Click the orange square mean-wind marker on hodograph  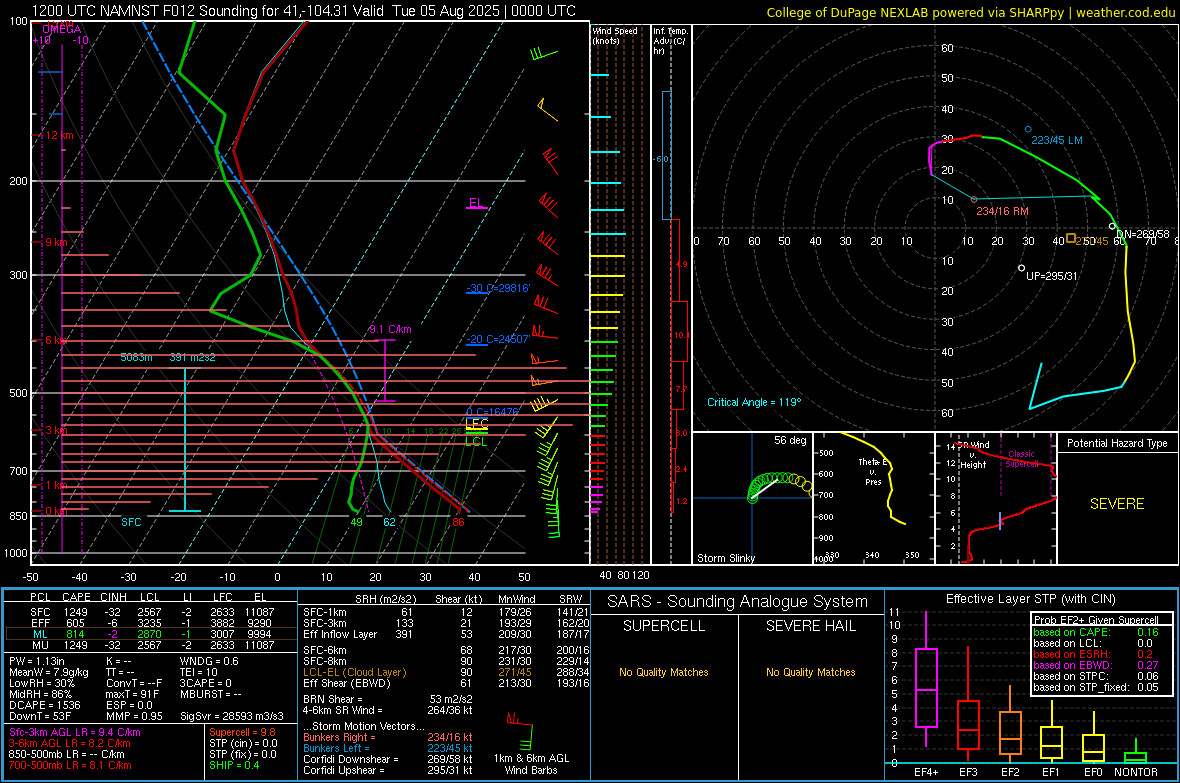pyautogui.click(x=1071, y=239)
